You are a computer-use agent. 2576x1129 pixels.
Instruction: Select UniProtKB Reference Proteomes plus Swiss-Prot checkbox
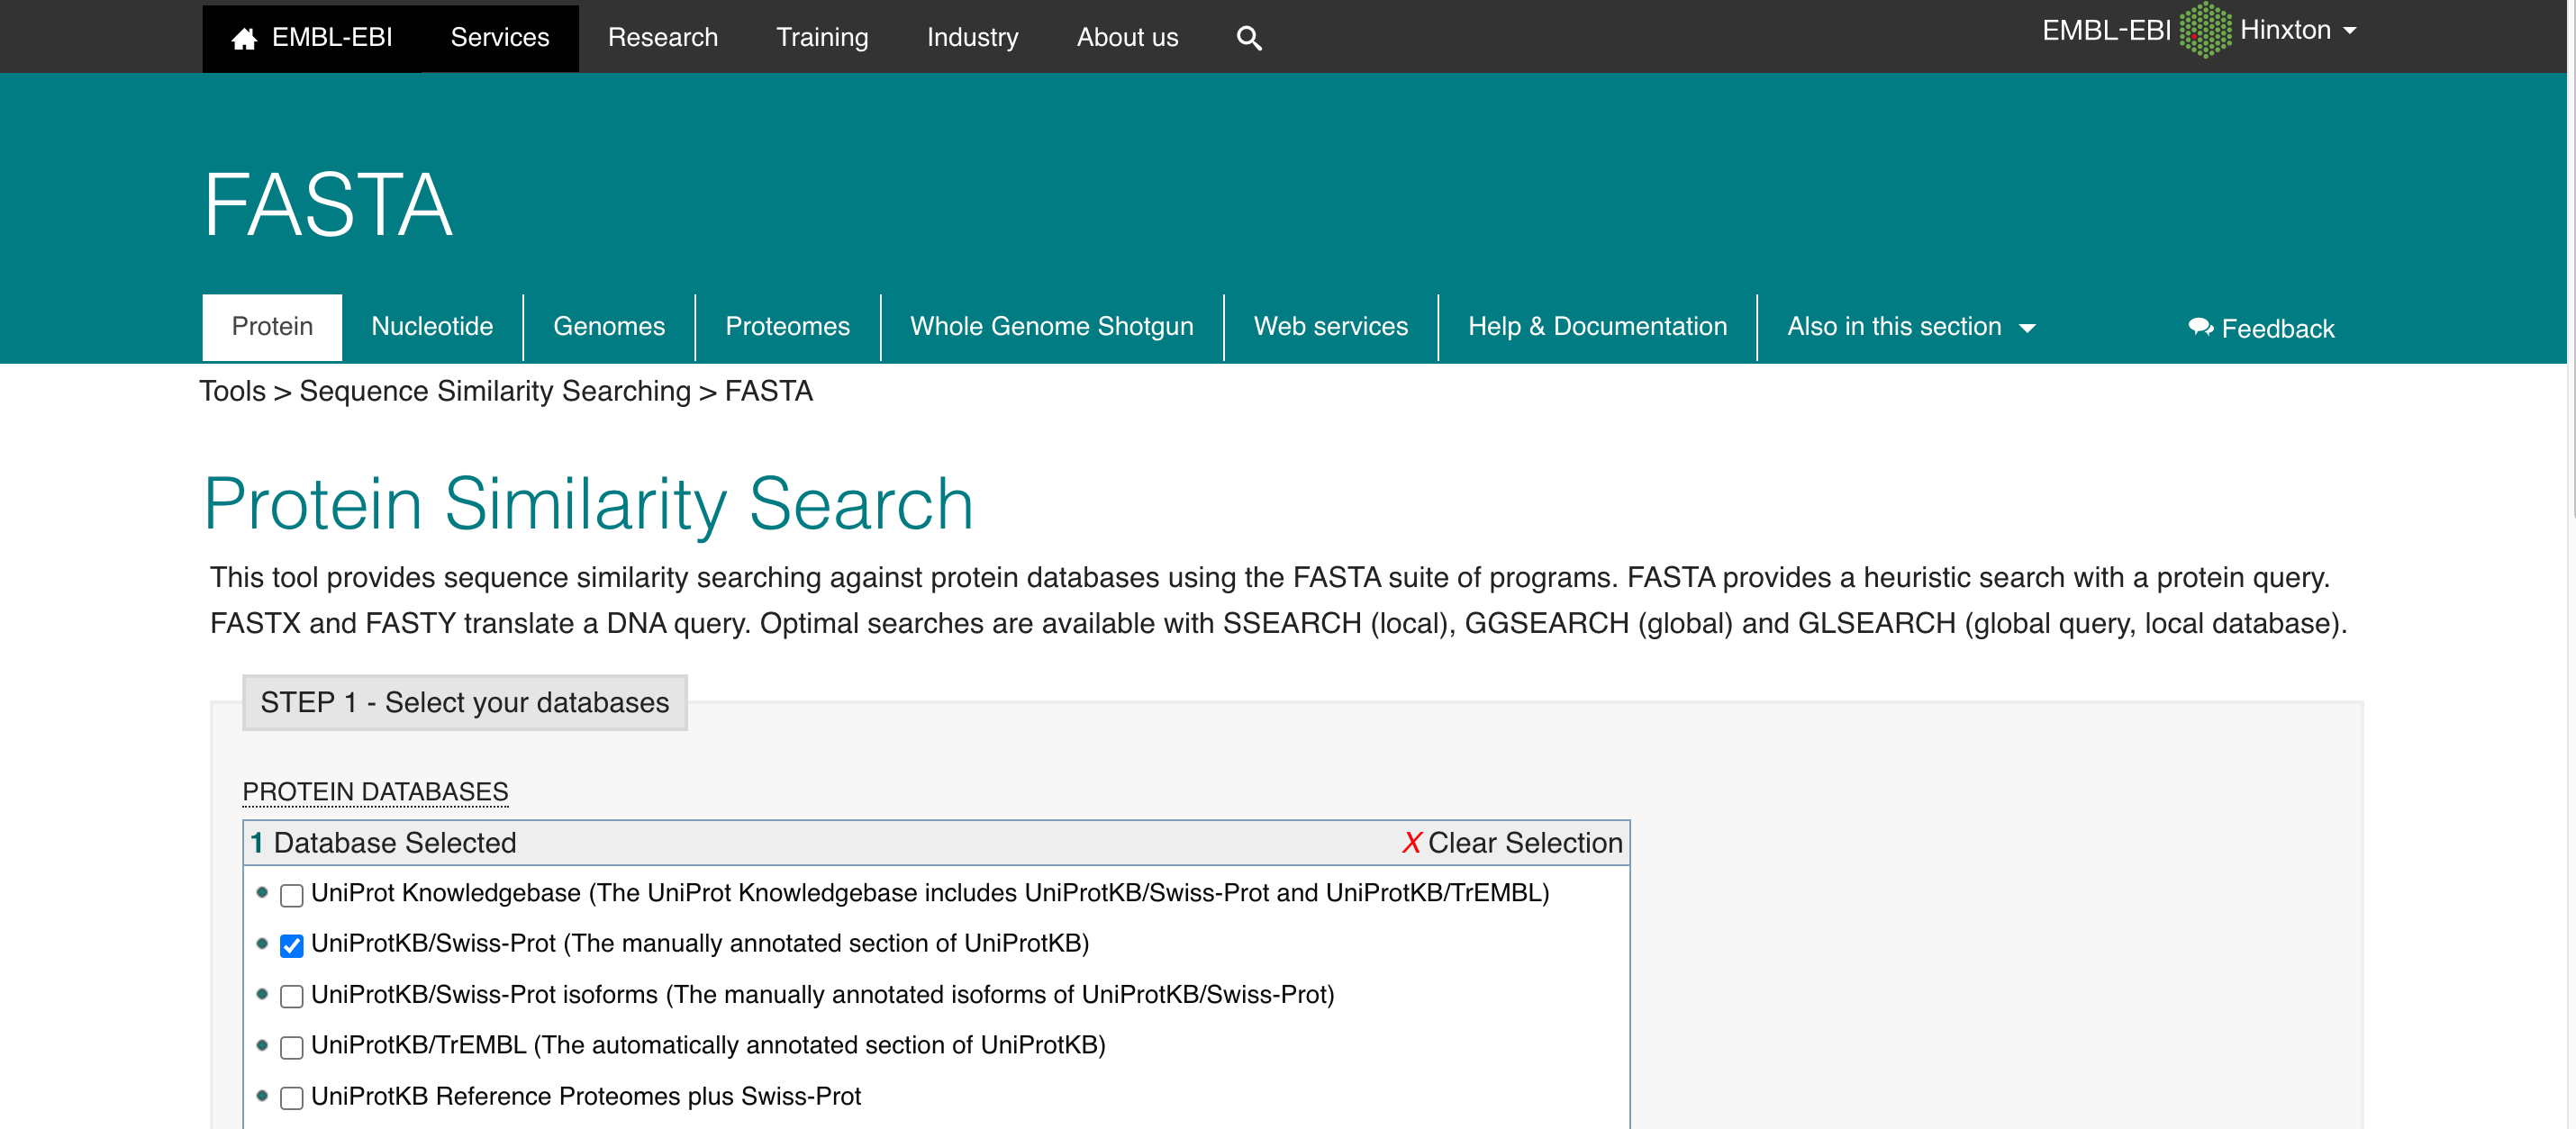coord(291,1098)
